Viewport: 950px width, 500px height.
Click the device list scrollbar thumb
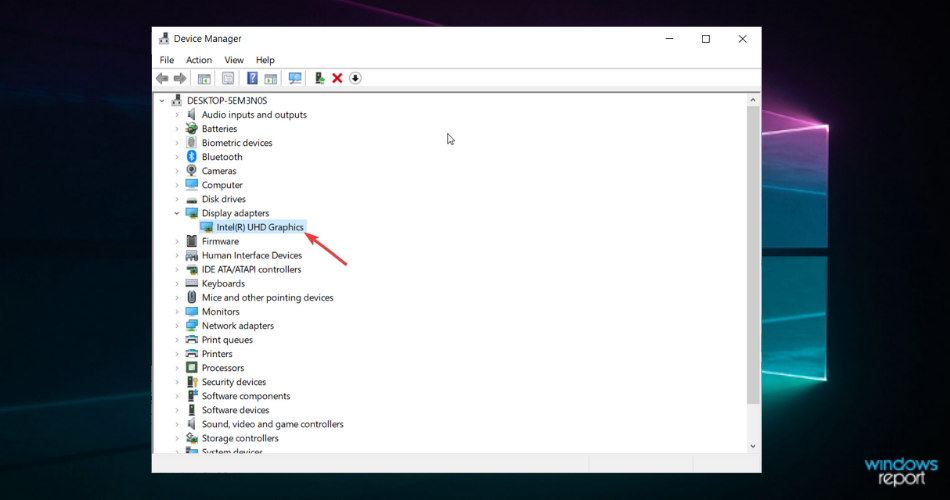pos(752,255)
